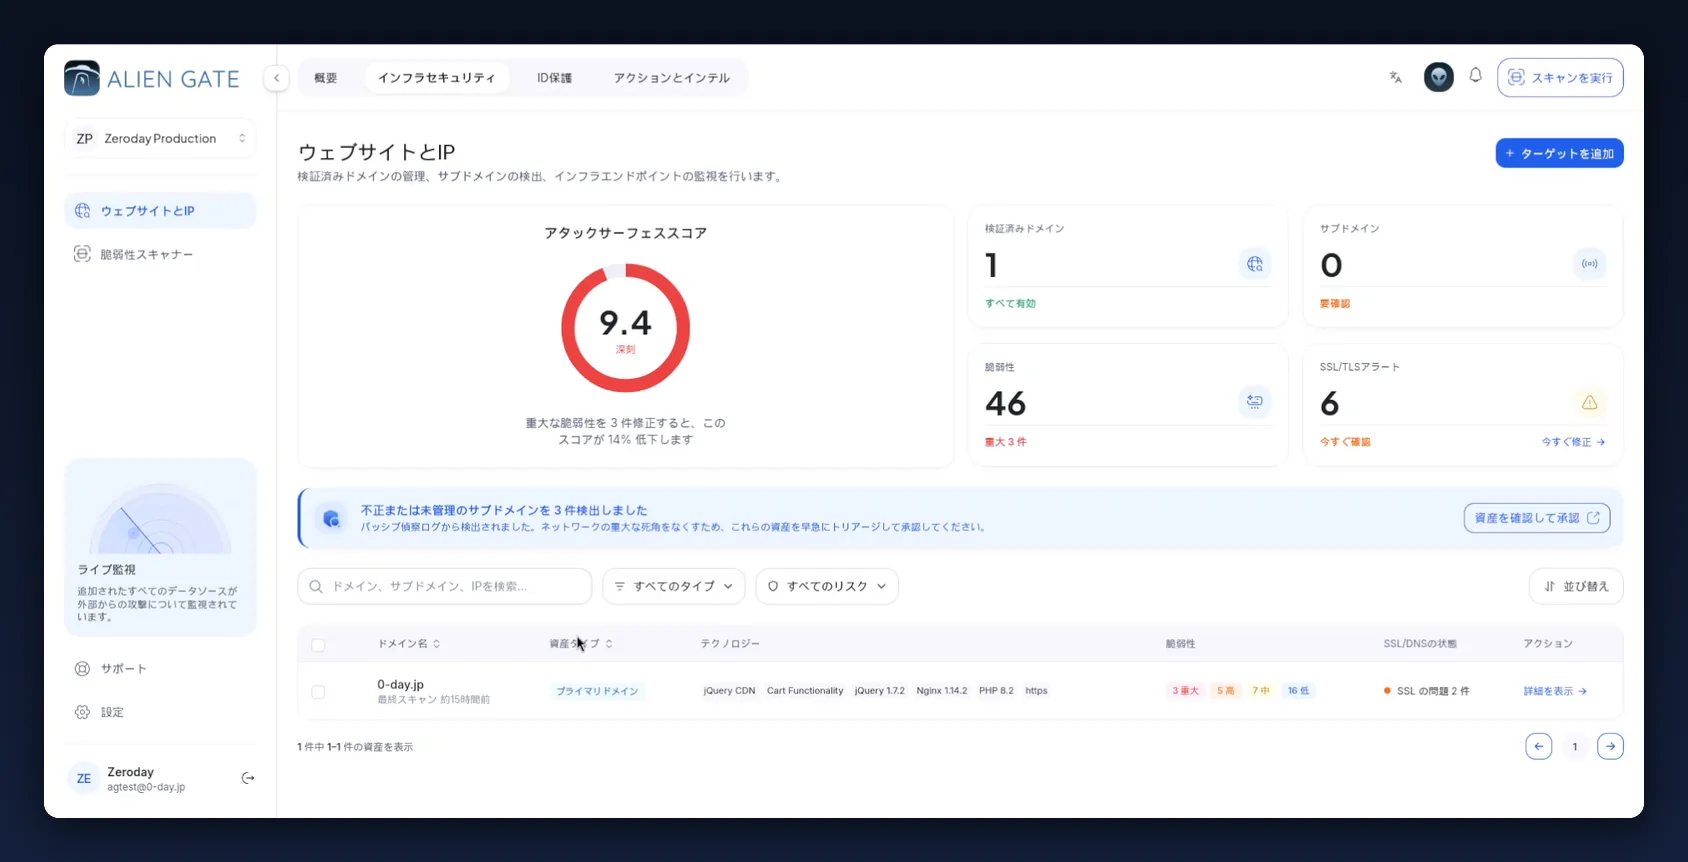Click the ウェブサイトとIP sidebar globe icon

pos(82,211)
